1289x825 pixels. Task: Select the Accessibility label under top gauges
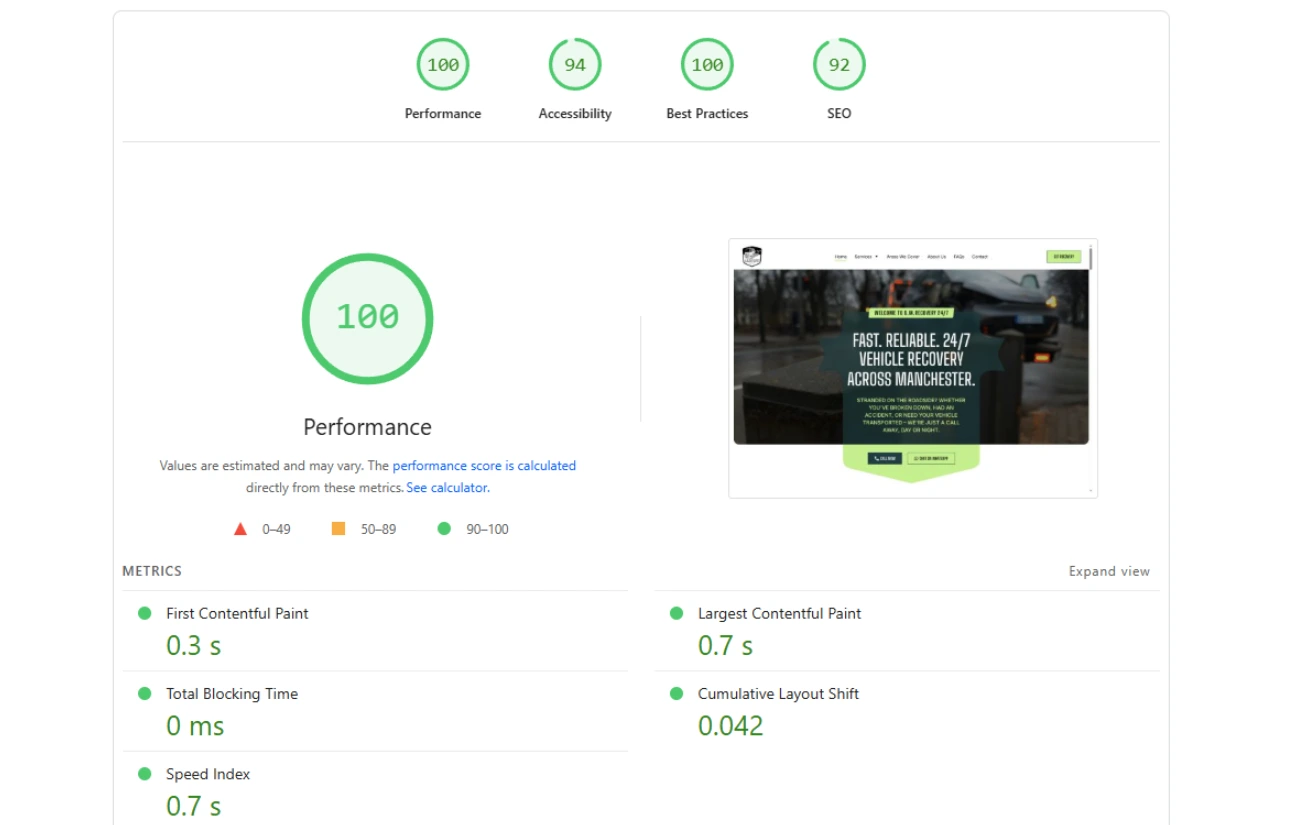[x=575, y=114]
